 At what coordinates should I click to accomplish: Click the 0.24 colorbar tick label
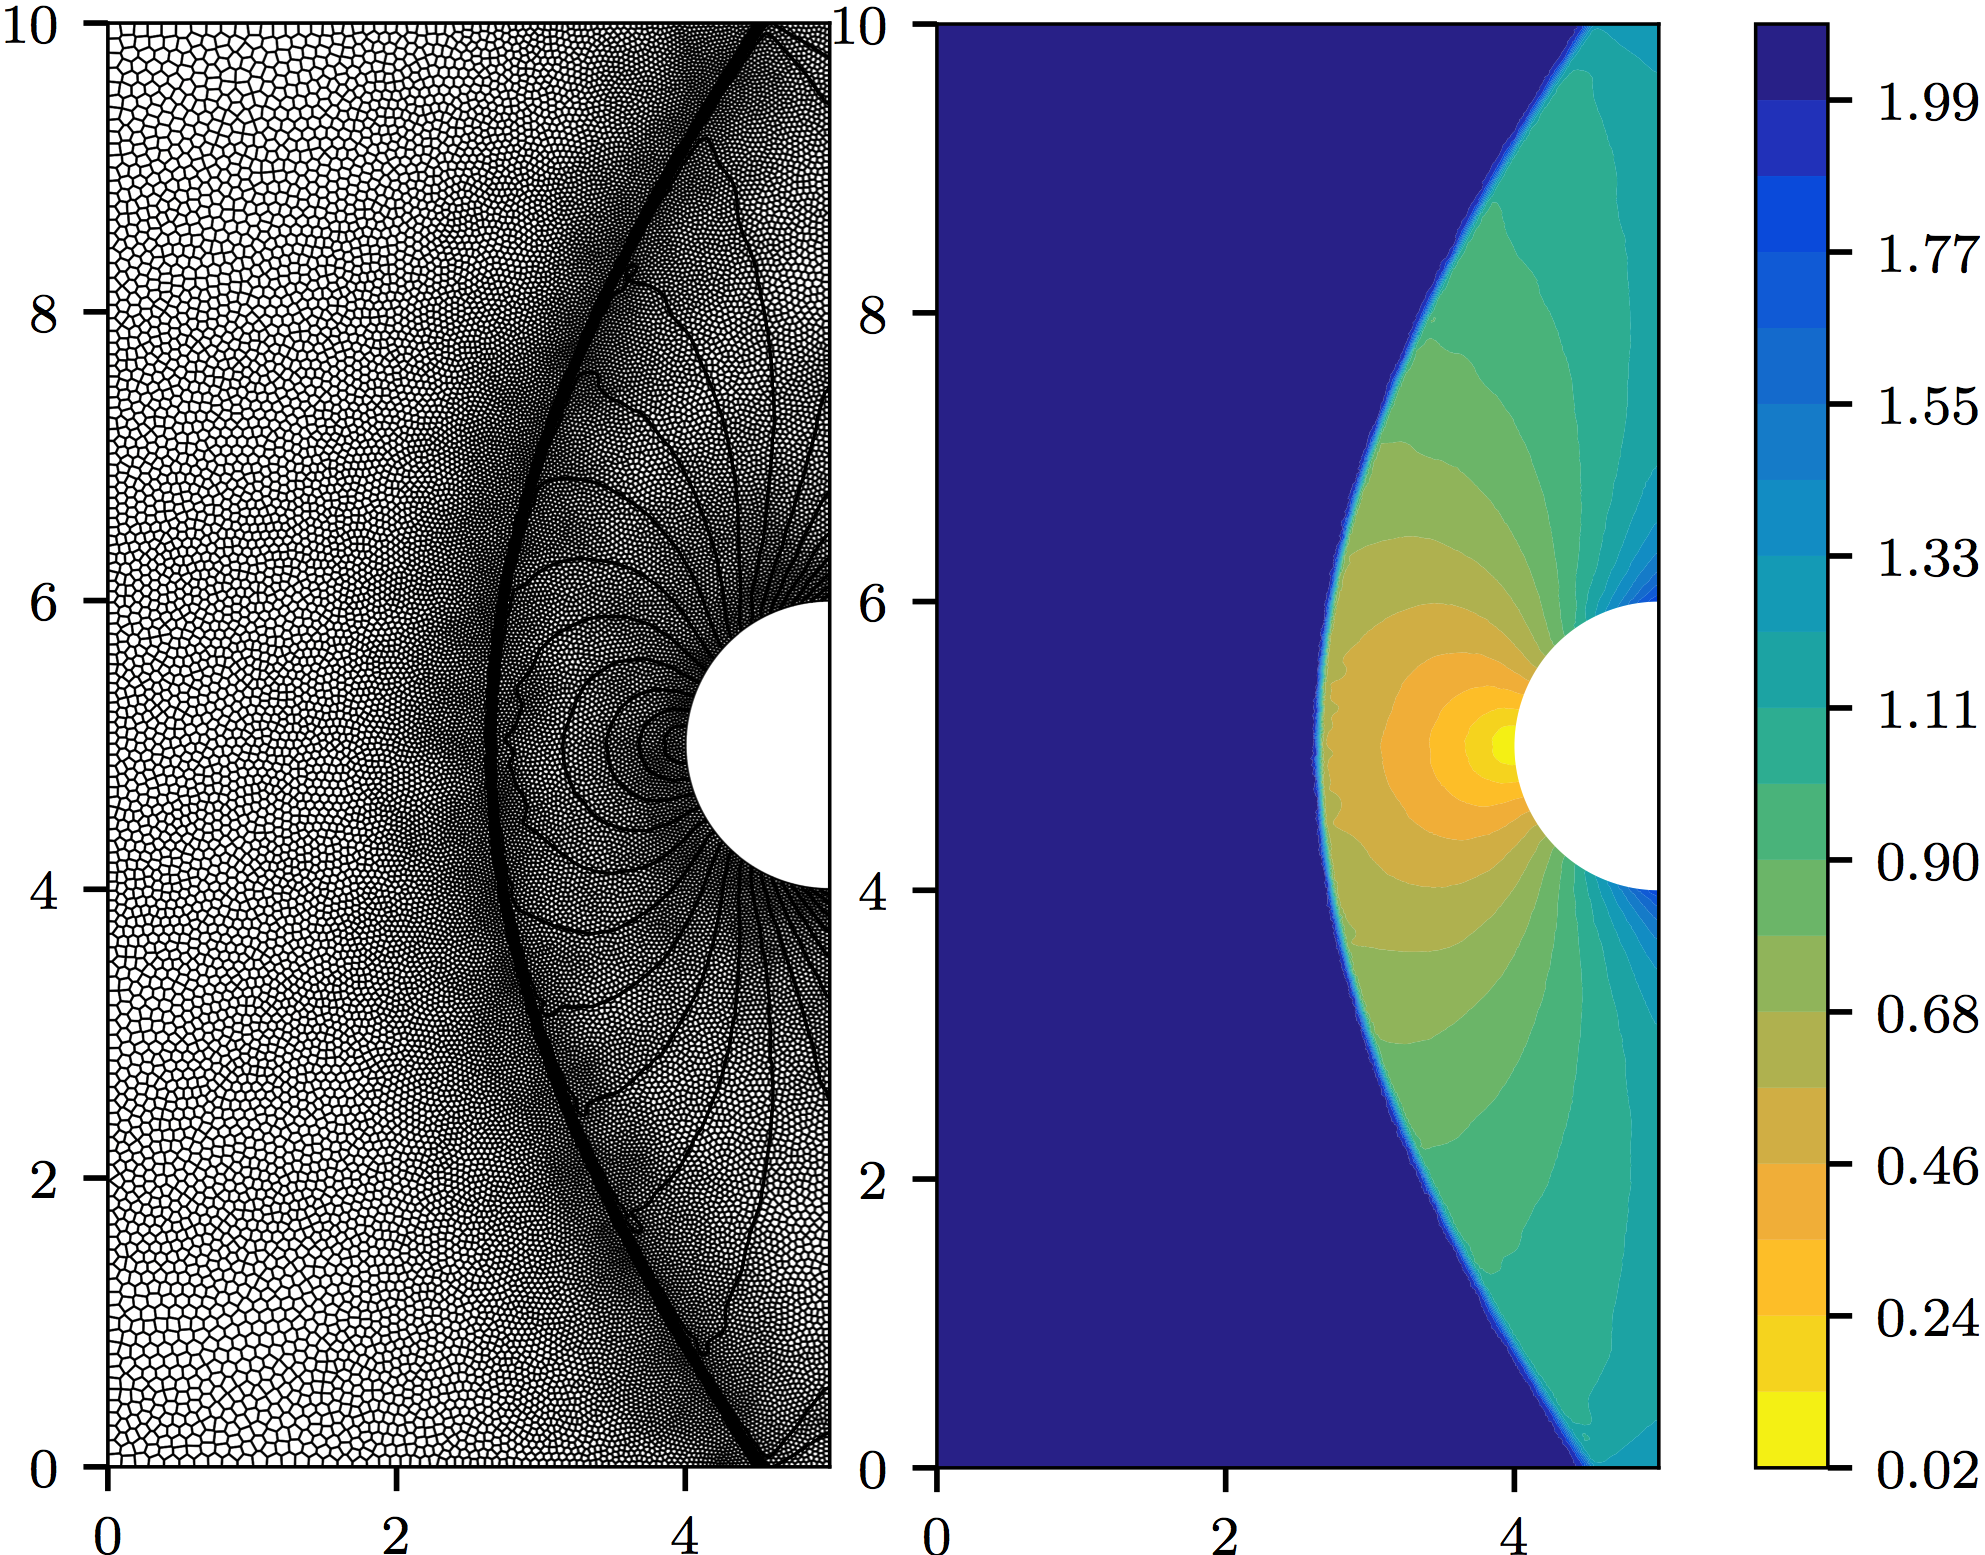[x=1928, y=1318]
